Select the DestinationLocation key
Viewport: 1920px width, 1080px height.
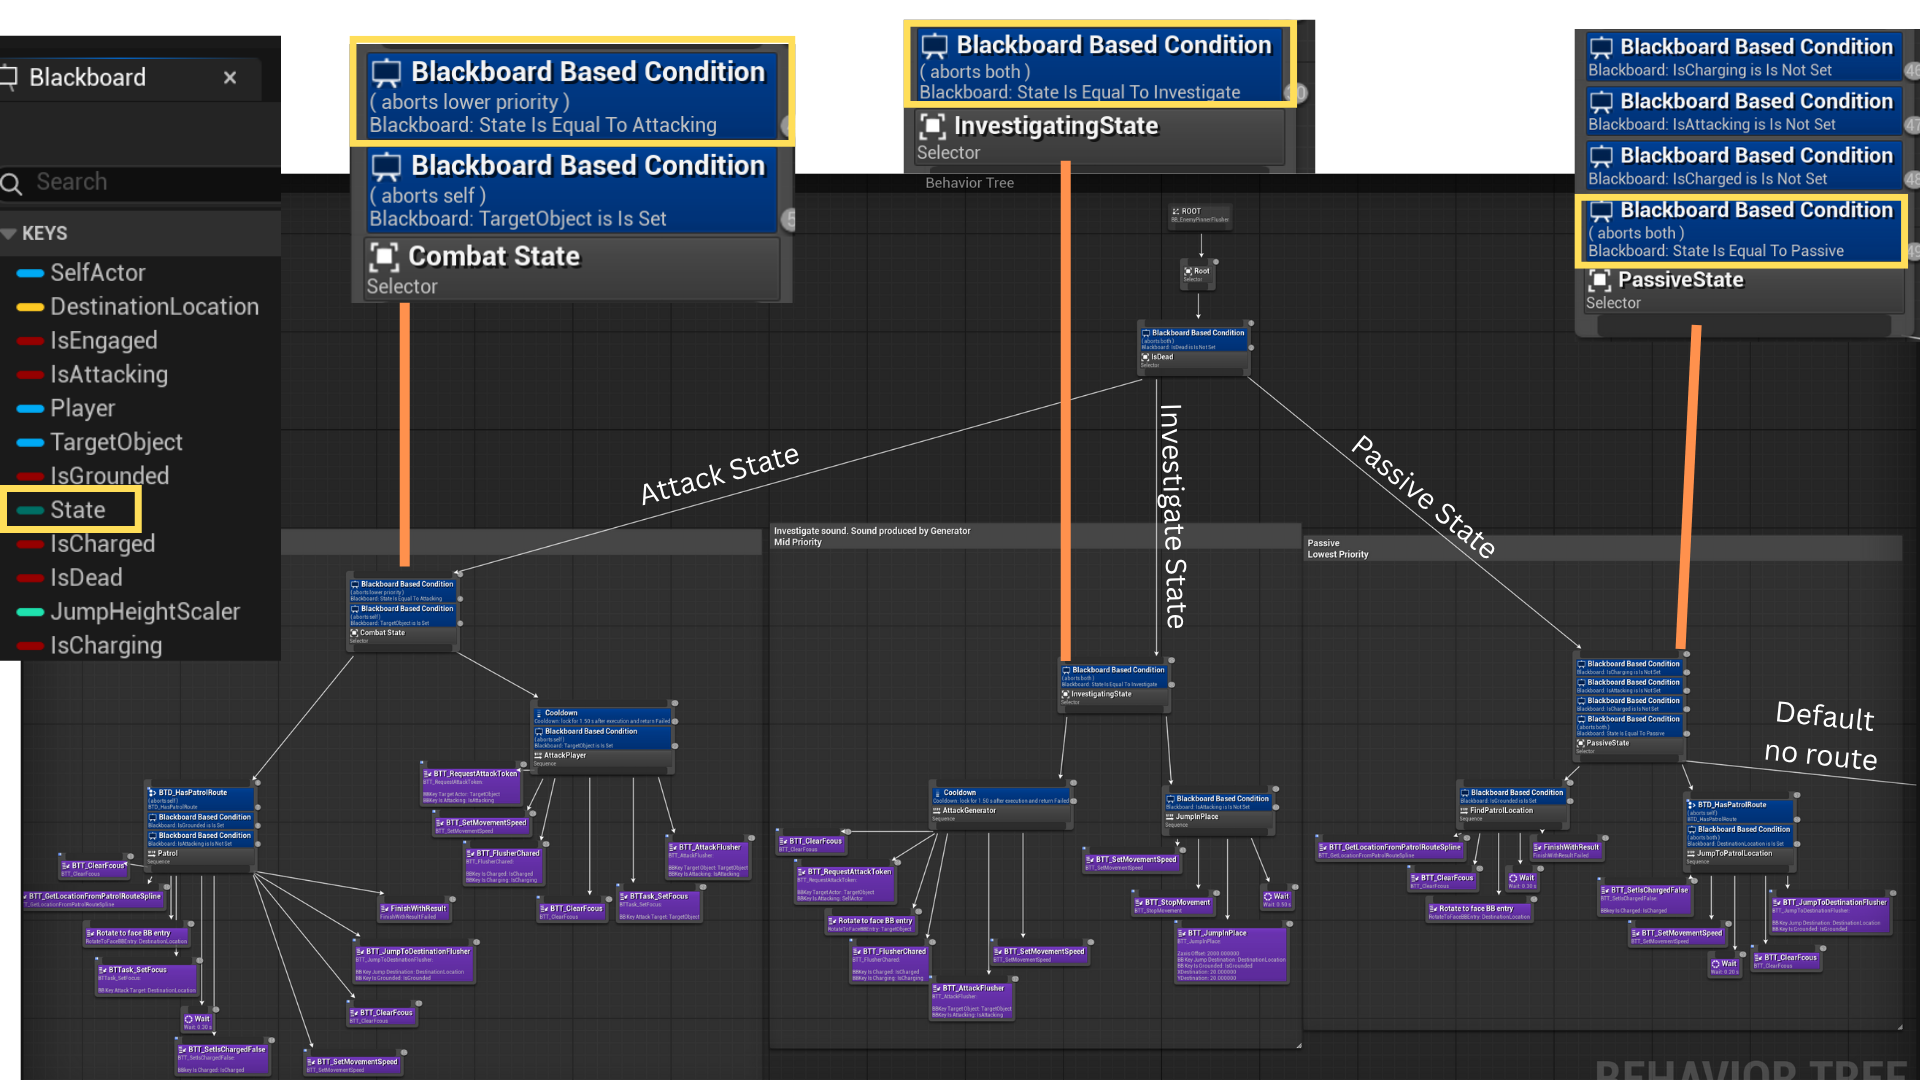154,307
